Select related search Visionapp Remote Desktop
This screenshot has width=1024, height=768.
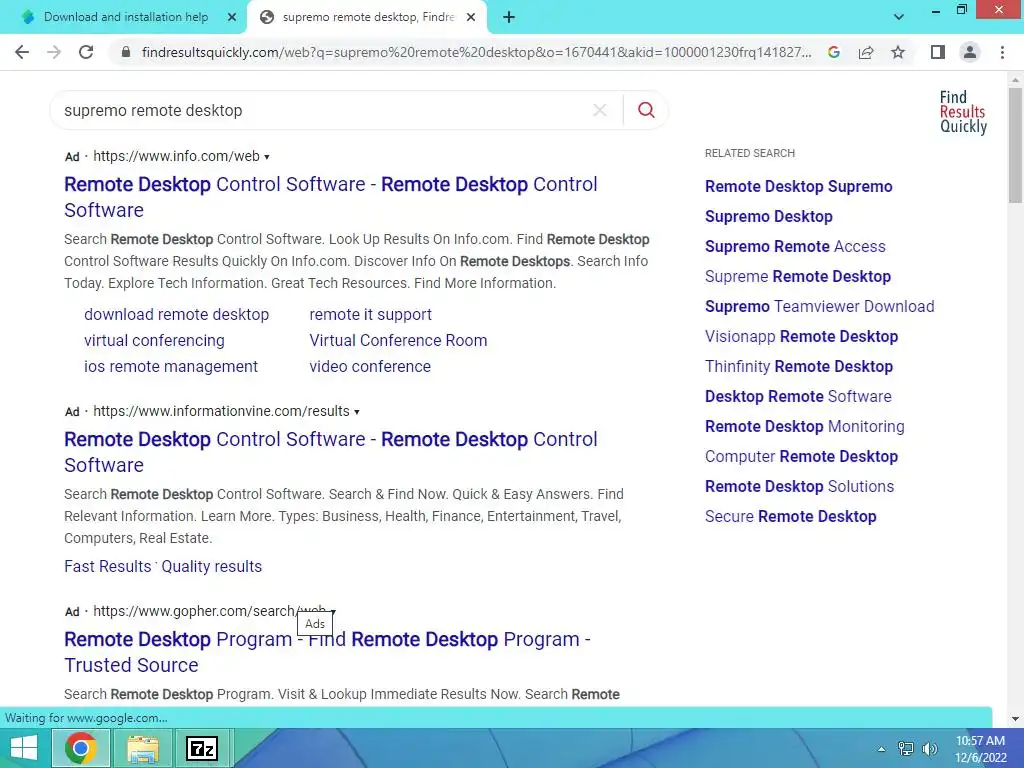click(x=801, y=336)
